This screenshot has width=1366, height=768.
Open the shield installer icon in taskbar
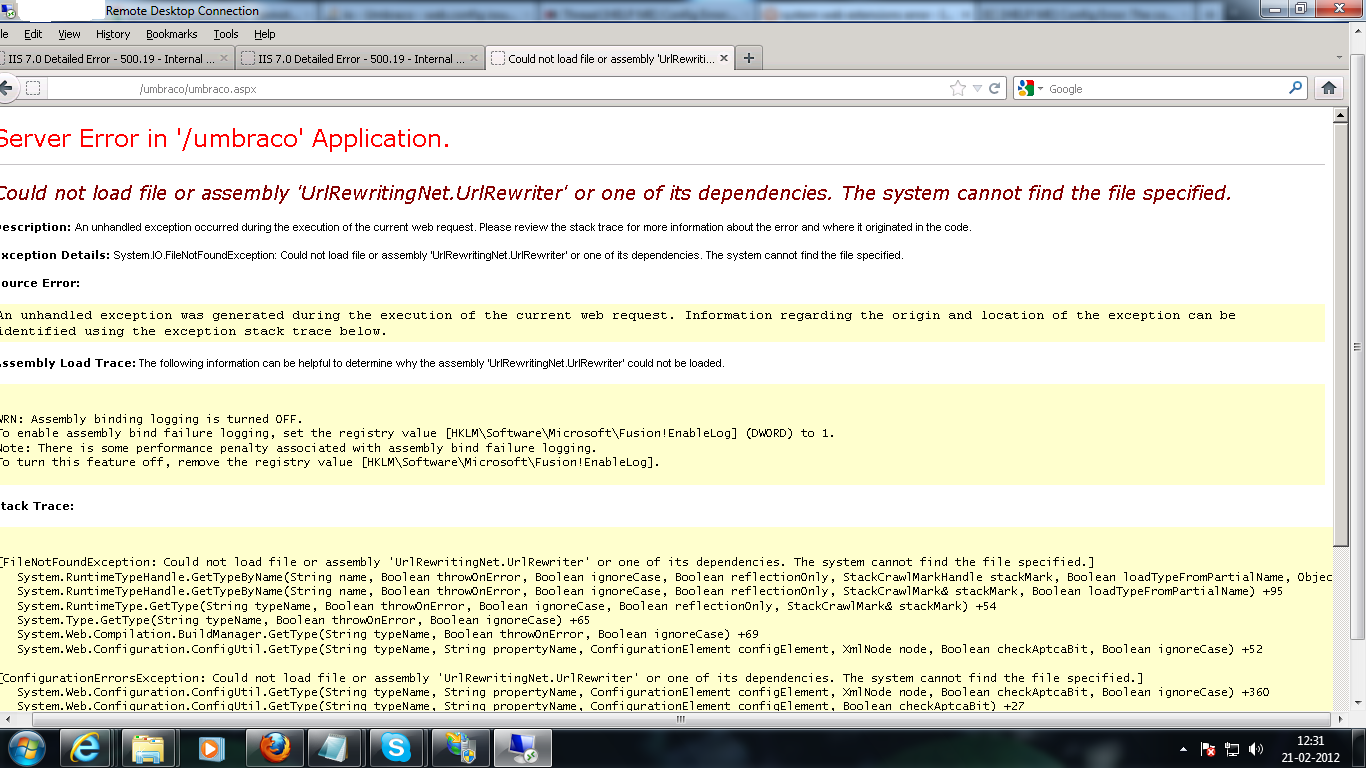459,748
